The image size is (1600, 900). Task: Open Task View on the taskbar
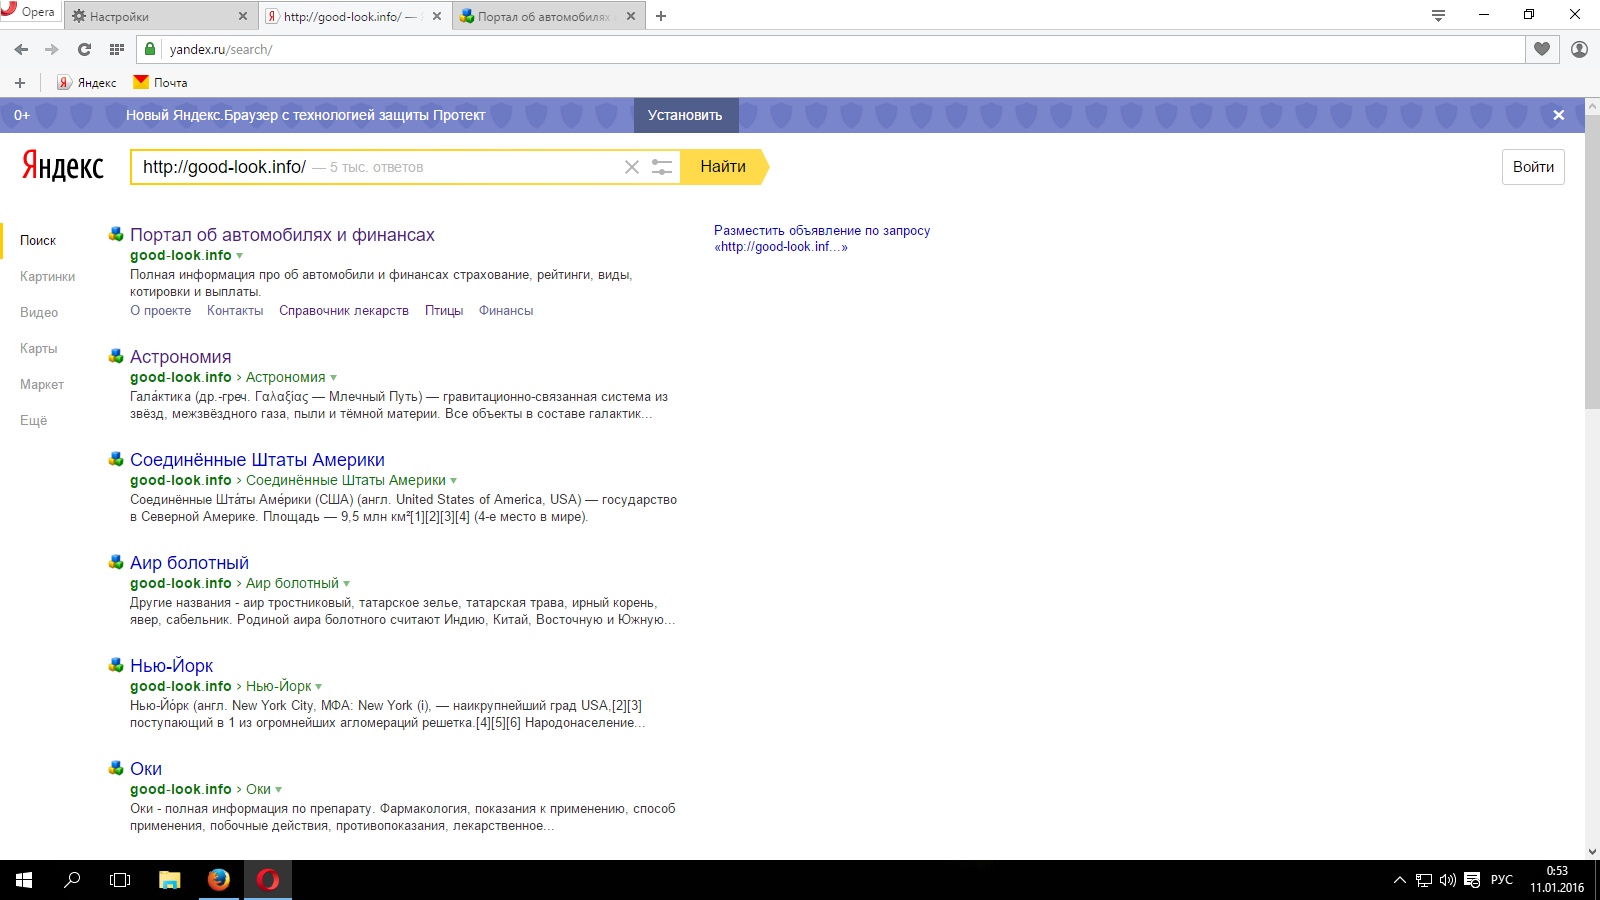tap(120, 880)
